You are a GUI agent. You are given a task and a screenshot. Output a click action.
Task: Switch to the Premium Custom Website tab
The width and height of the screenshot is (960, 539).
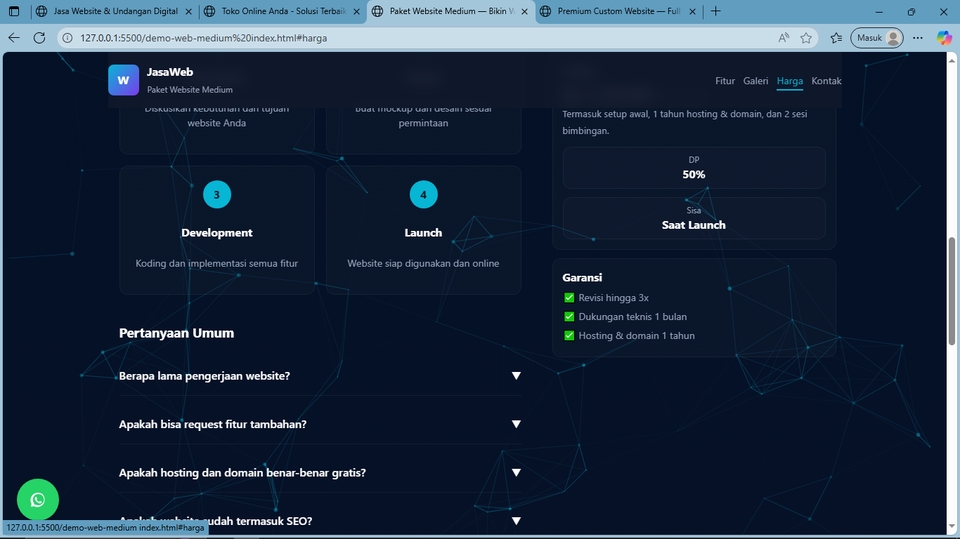tap(618, 11)
